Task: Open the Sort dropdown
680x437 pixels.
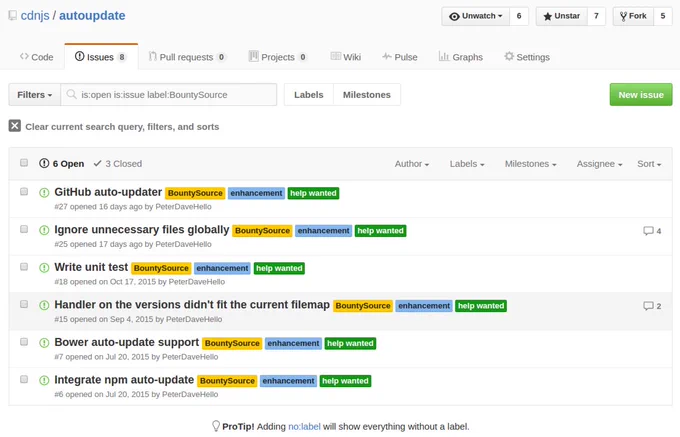Action: pos(649,164)
